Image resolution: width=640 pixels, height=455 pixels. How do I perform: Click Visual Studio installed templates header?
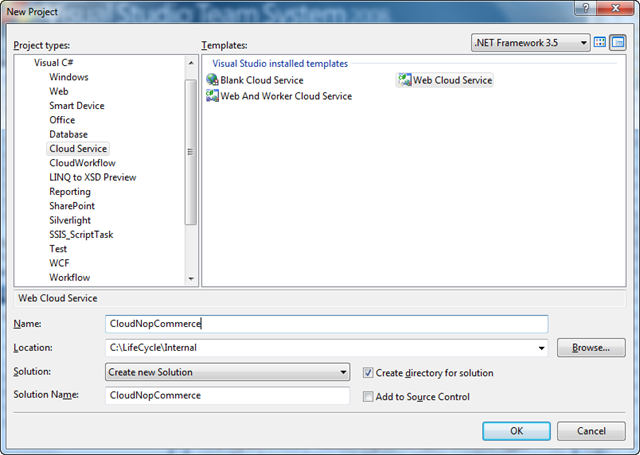(x=280, y=63)
